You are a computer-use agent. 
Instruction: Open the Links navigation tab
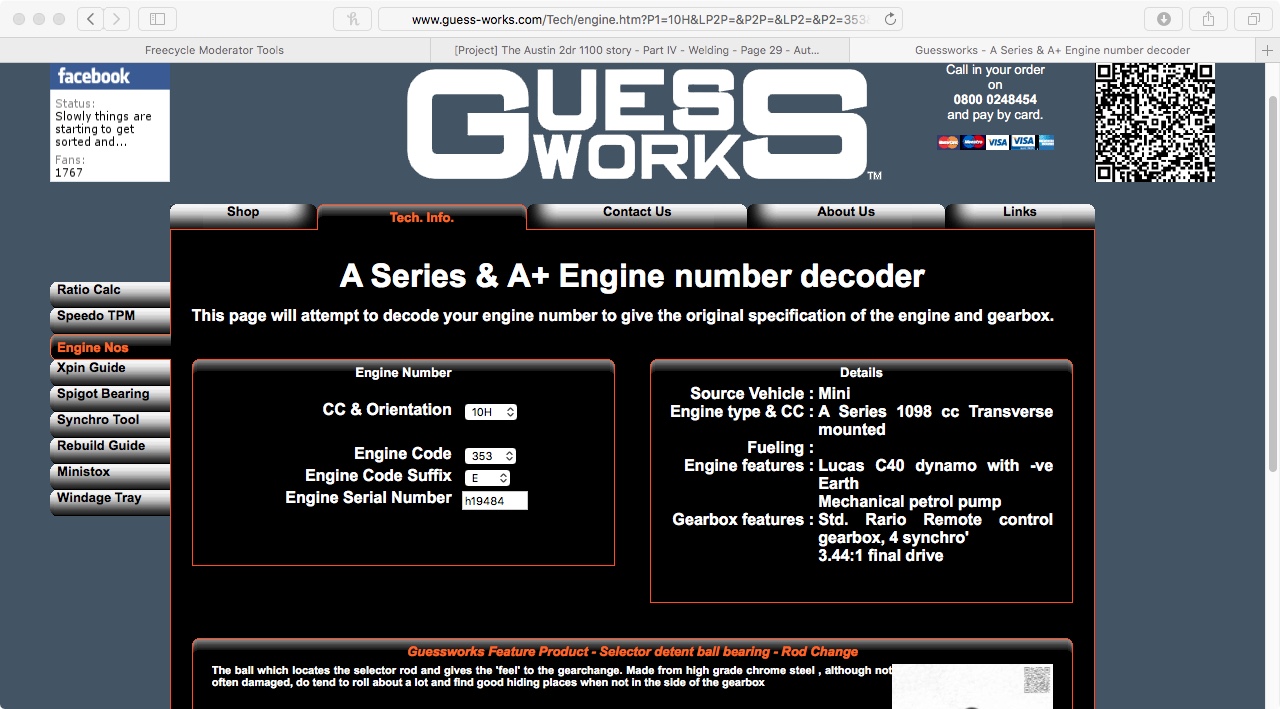1020,215
